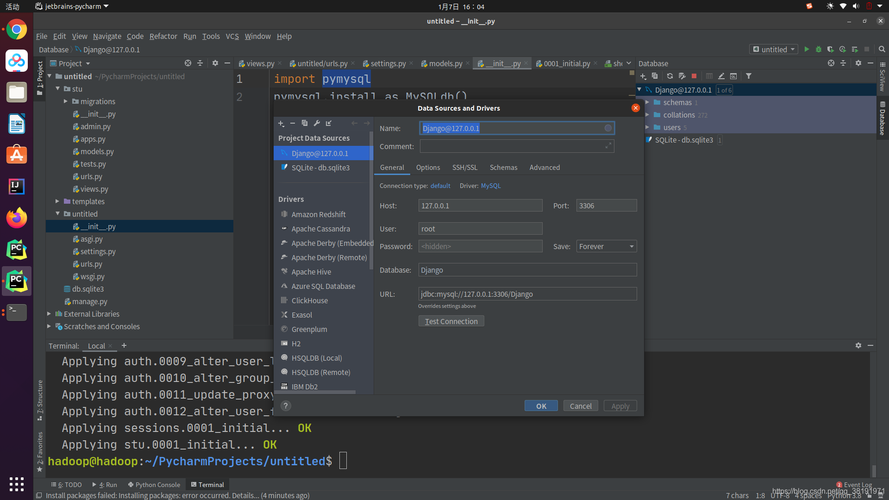This screenshot has height=500, width=889.
Task: Click MySQL driver link
Action: point(490,186)
